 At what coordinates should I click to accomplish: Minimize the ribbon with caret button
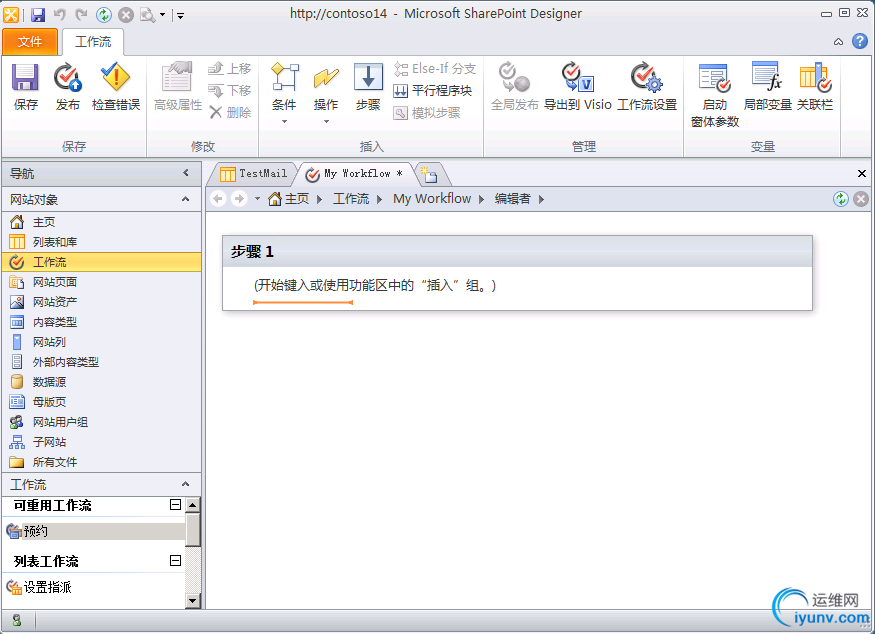pyautogui.click(x=838, y=42)
